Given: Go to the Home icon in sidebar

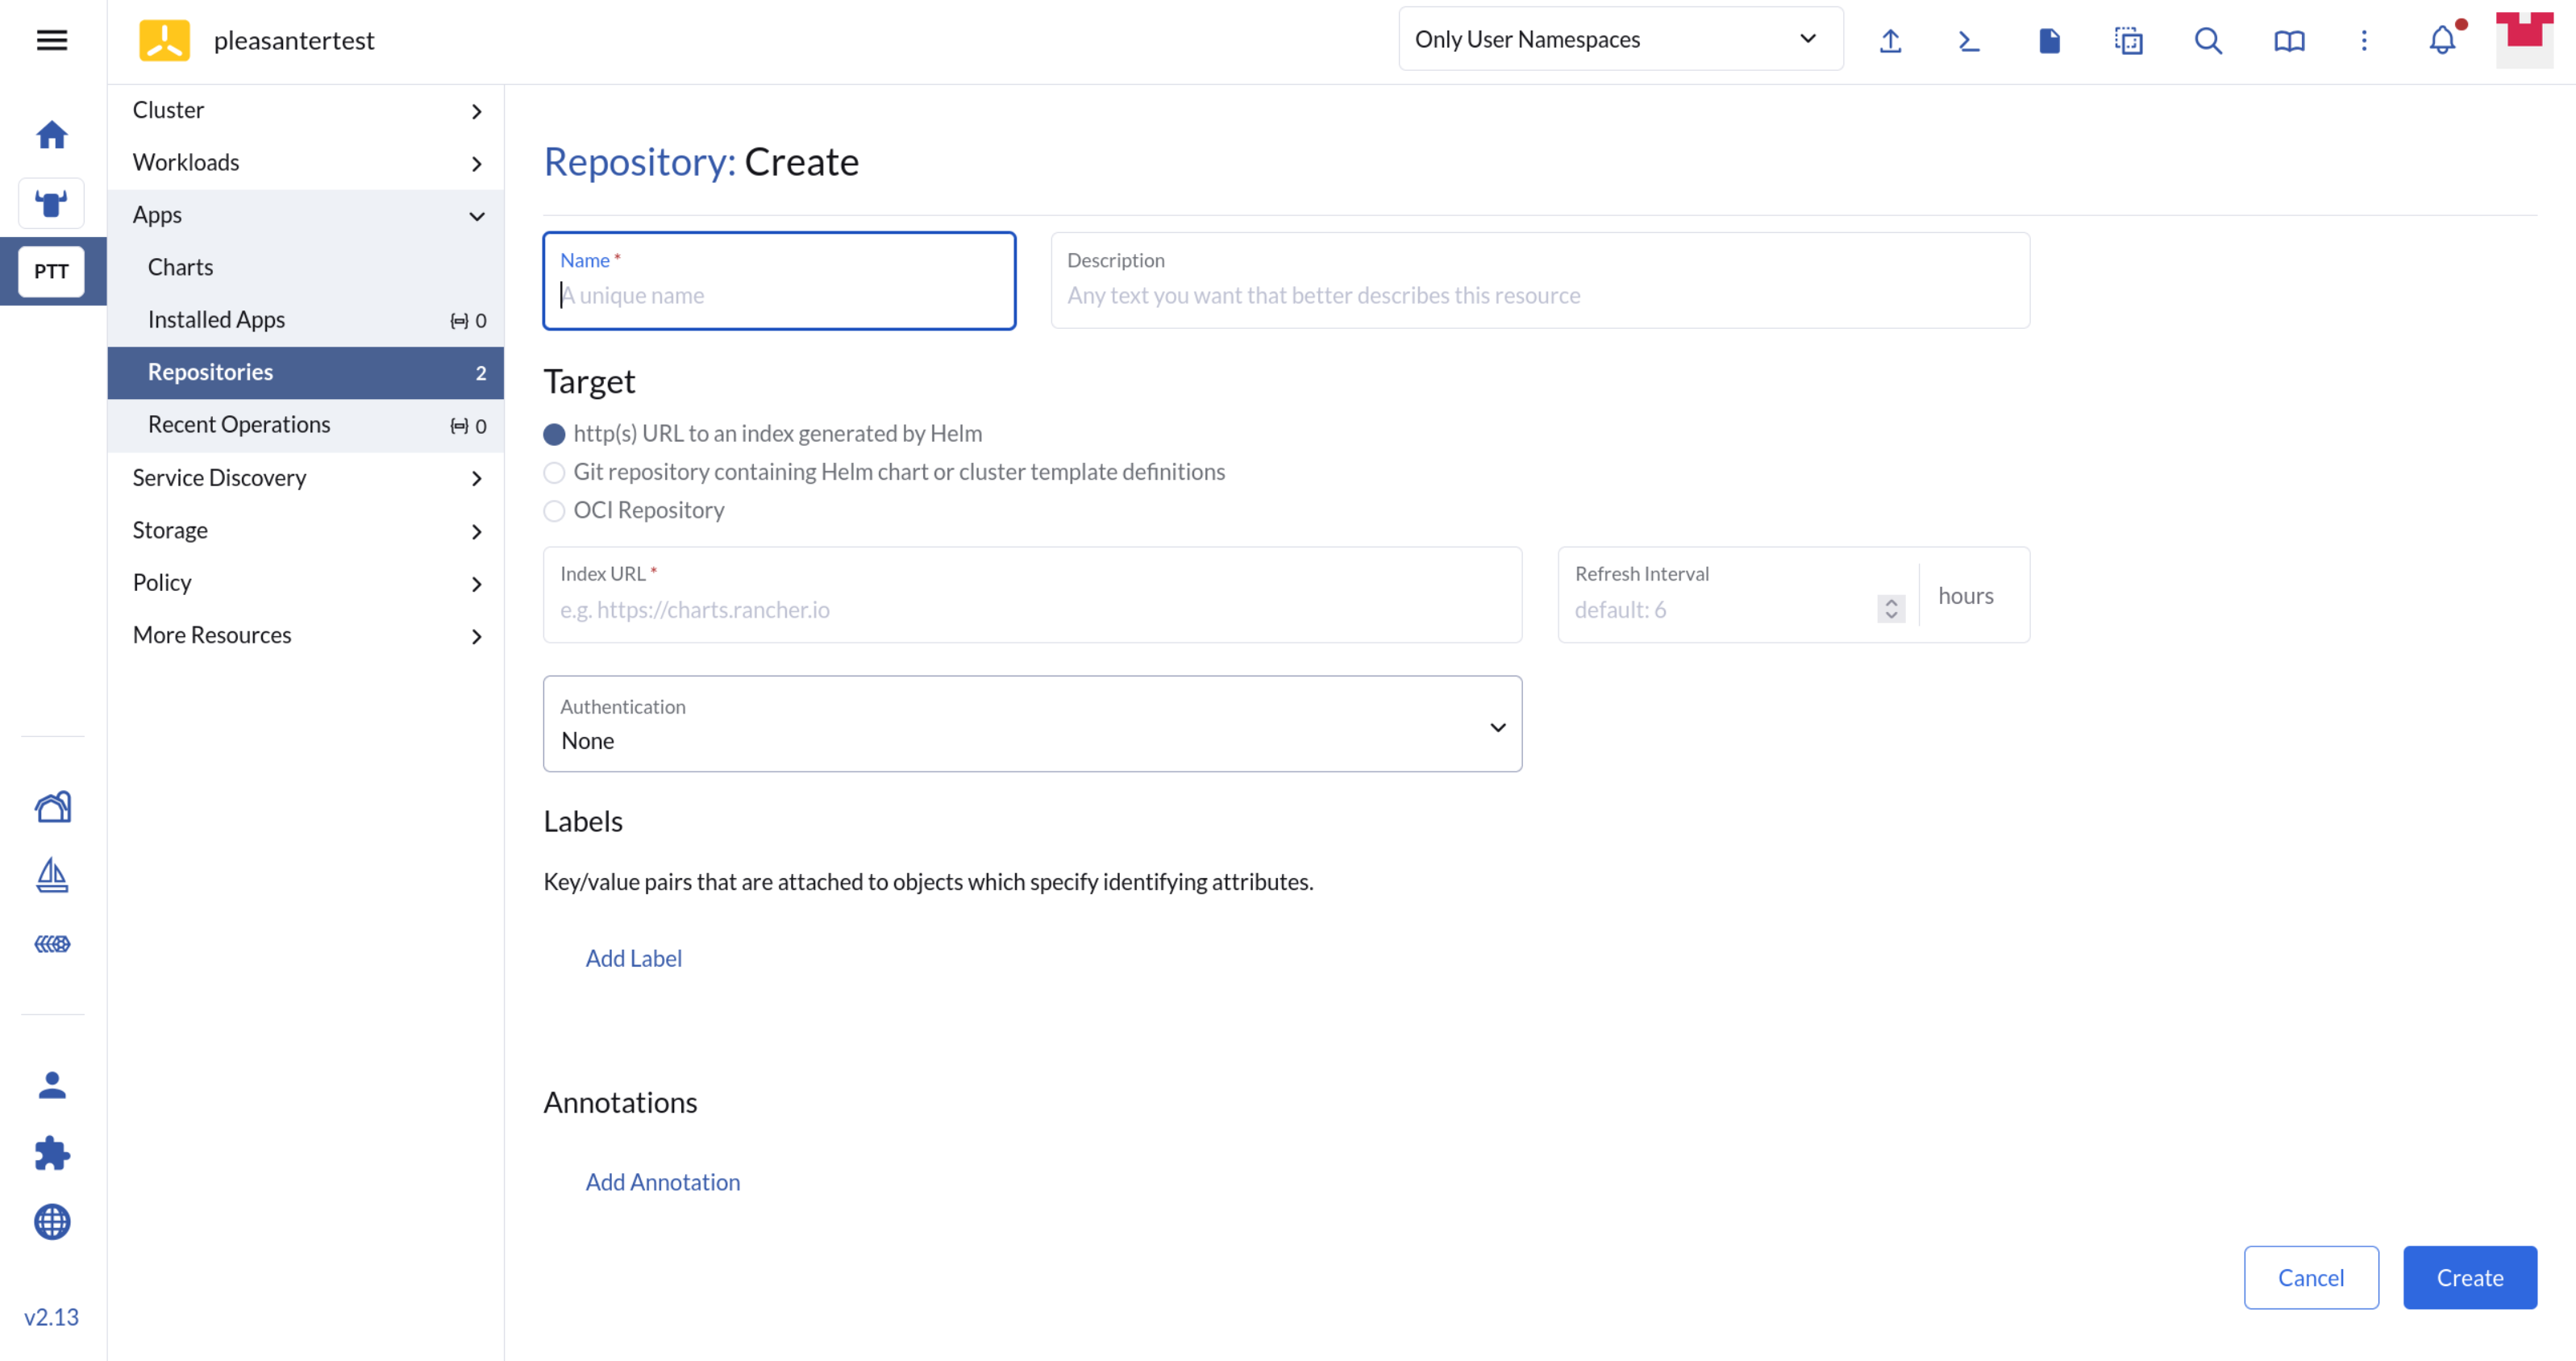Looking at the screenshot, I should click(52, 135).
